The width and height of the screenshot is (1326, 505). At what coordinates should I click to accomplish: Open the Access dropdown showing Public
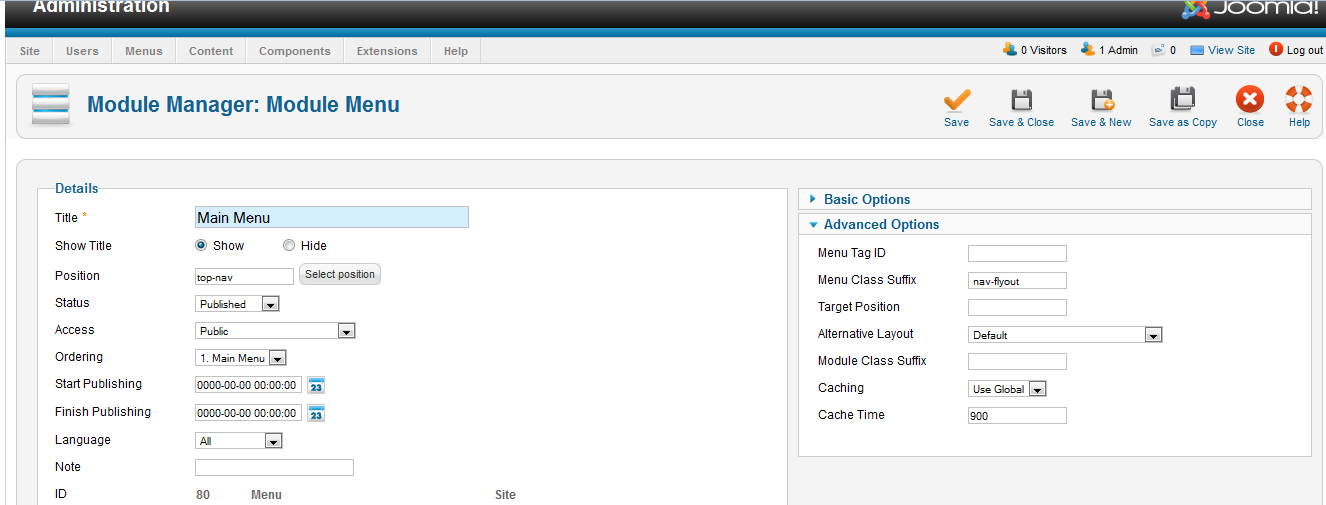pyautogui.click(x=275, y=331)
